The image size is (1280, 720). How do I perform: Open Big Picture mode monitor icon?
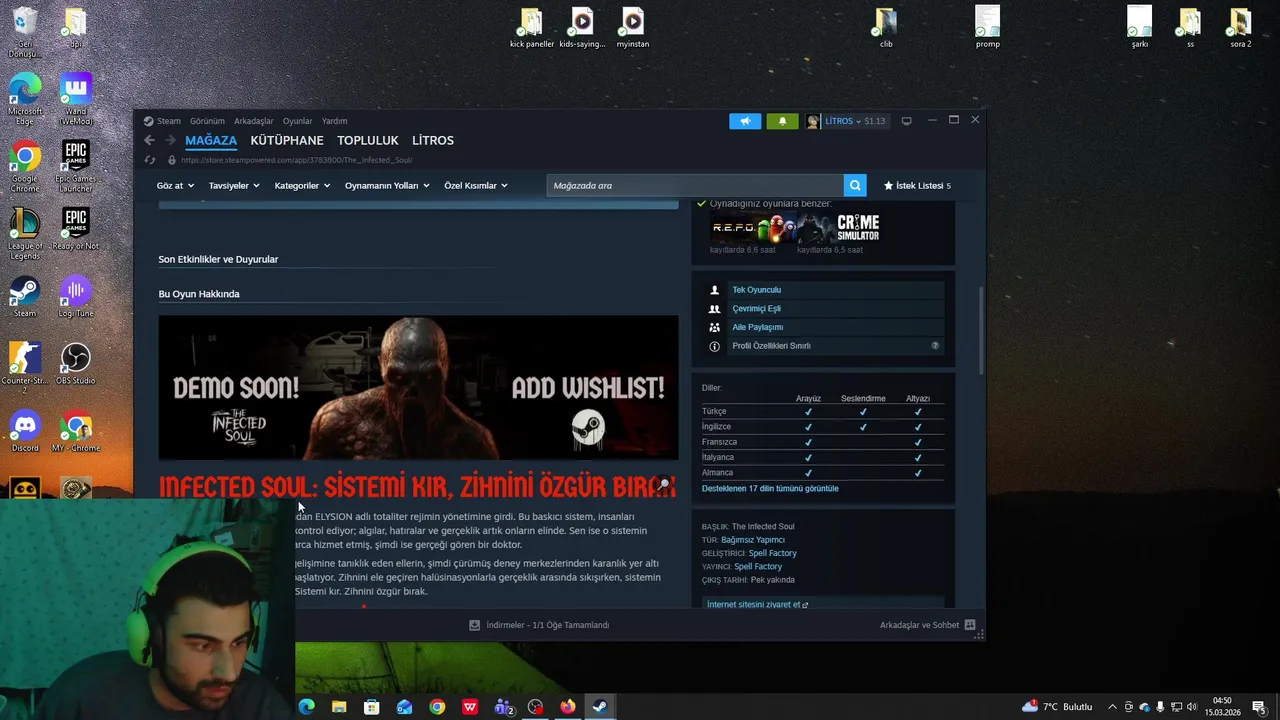coord(907,121)
